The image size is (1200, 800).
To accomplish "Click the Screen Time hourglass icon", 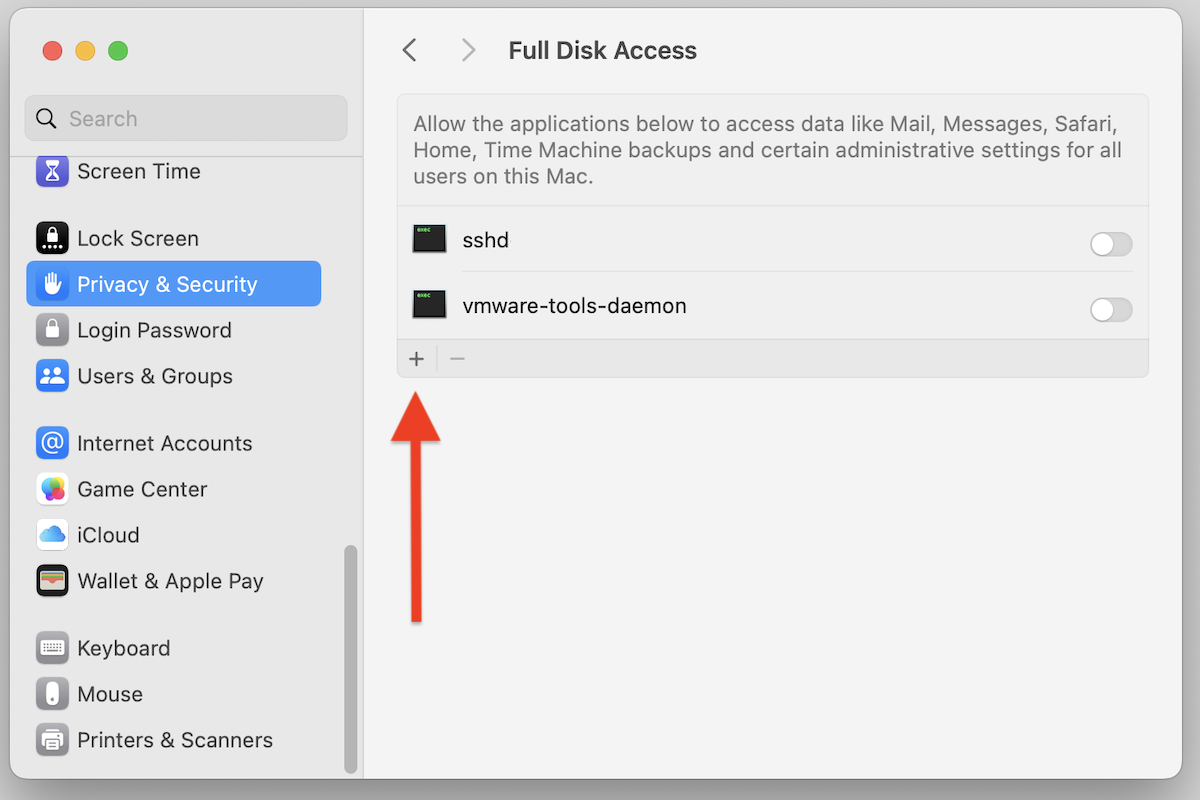I will (52, 171).
